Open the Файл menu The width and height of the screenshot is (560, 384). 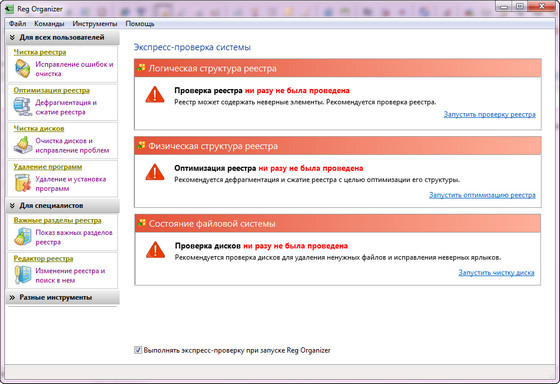[x=18, y=24]
